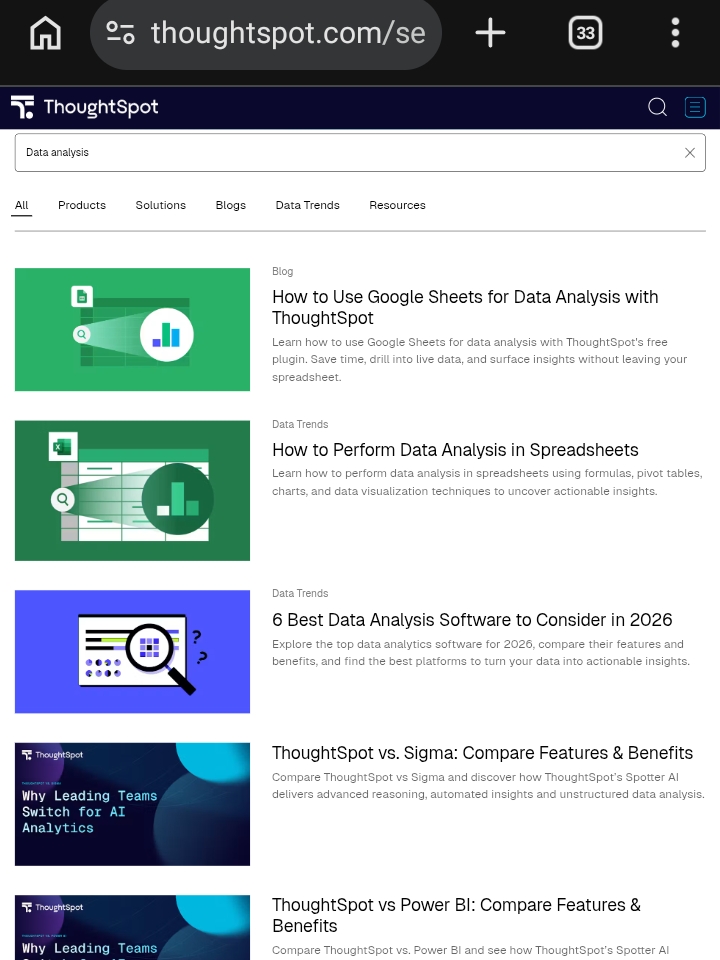Clear the Data analysis search query
This screenshot has width=720, height=960.
689,152
